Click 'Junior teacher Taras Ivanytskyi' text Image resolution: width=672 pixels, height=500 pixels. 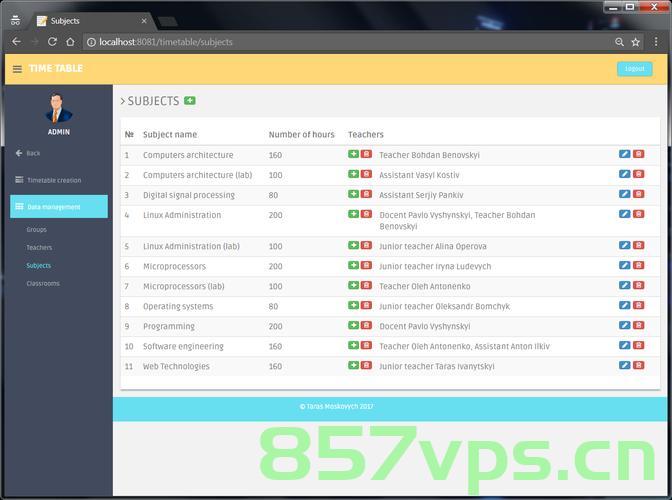[436, 366]
